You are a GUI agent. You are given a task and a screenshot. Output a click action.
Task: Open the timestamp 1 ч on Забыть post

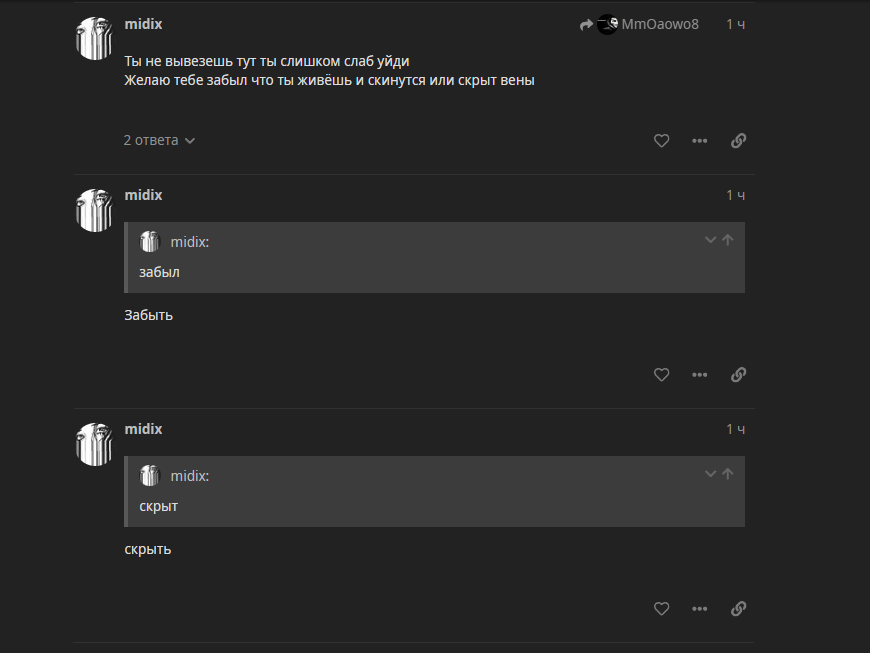735,195
